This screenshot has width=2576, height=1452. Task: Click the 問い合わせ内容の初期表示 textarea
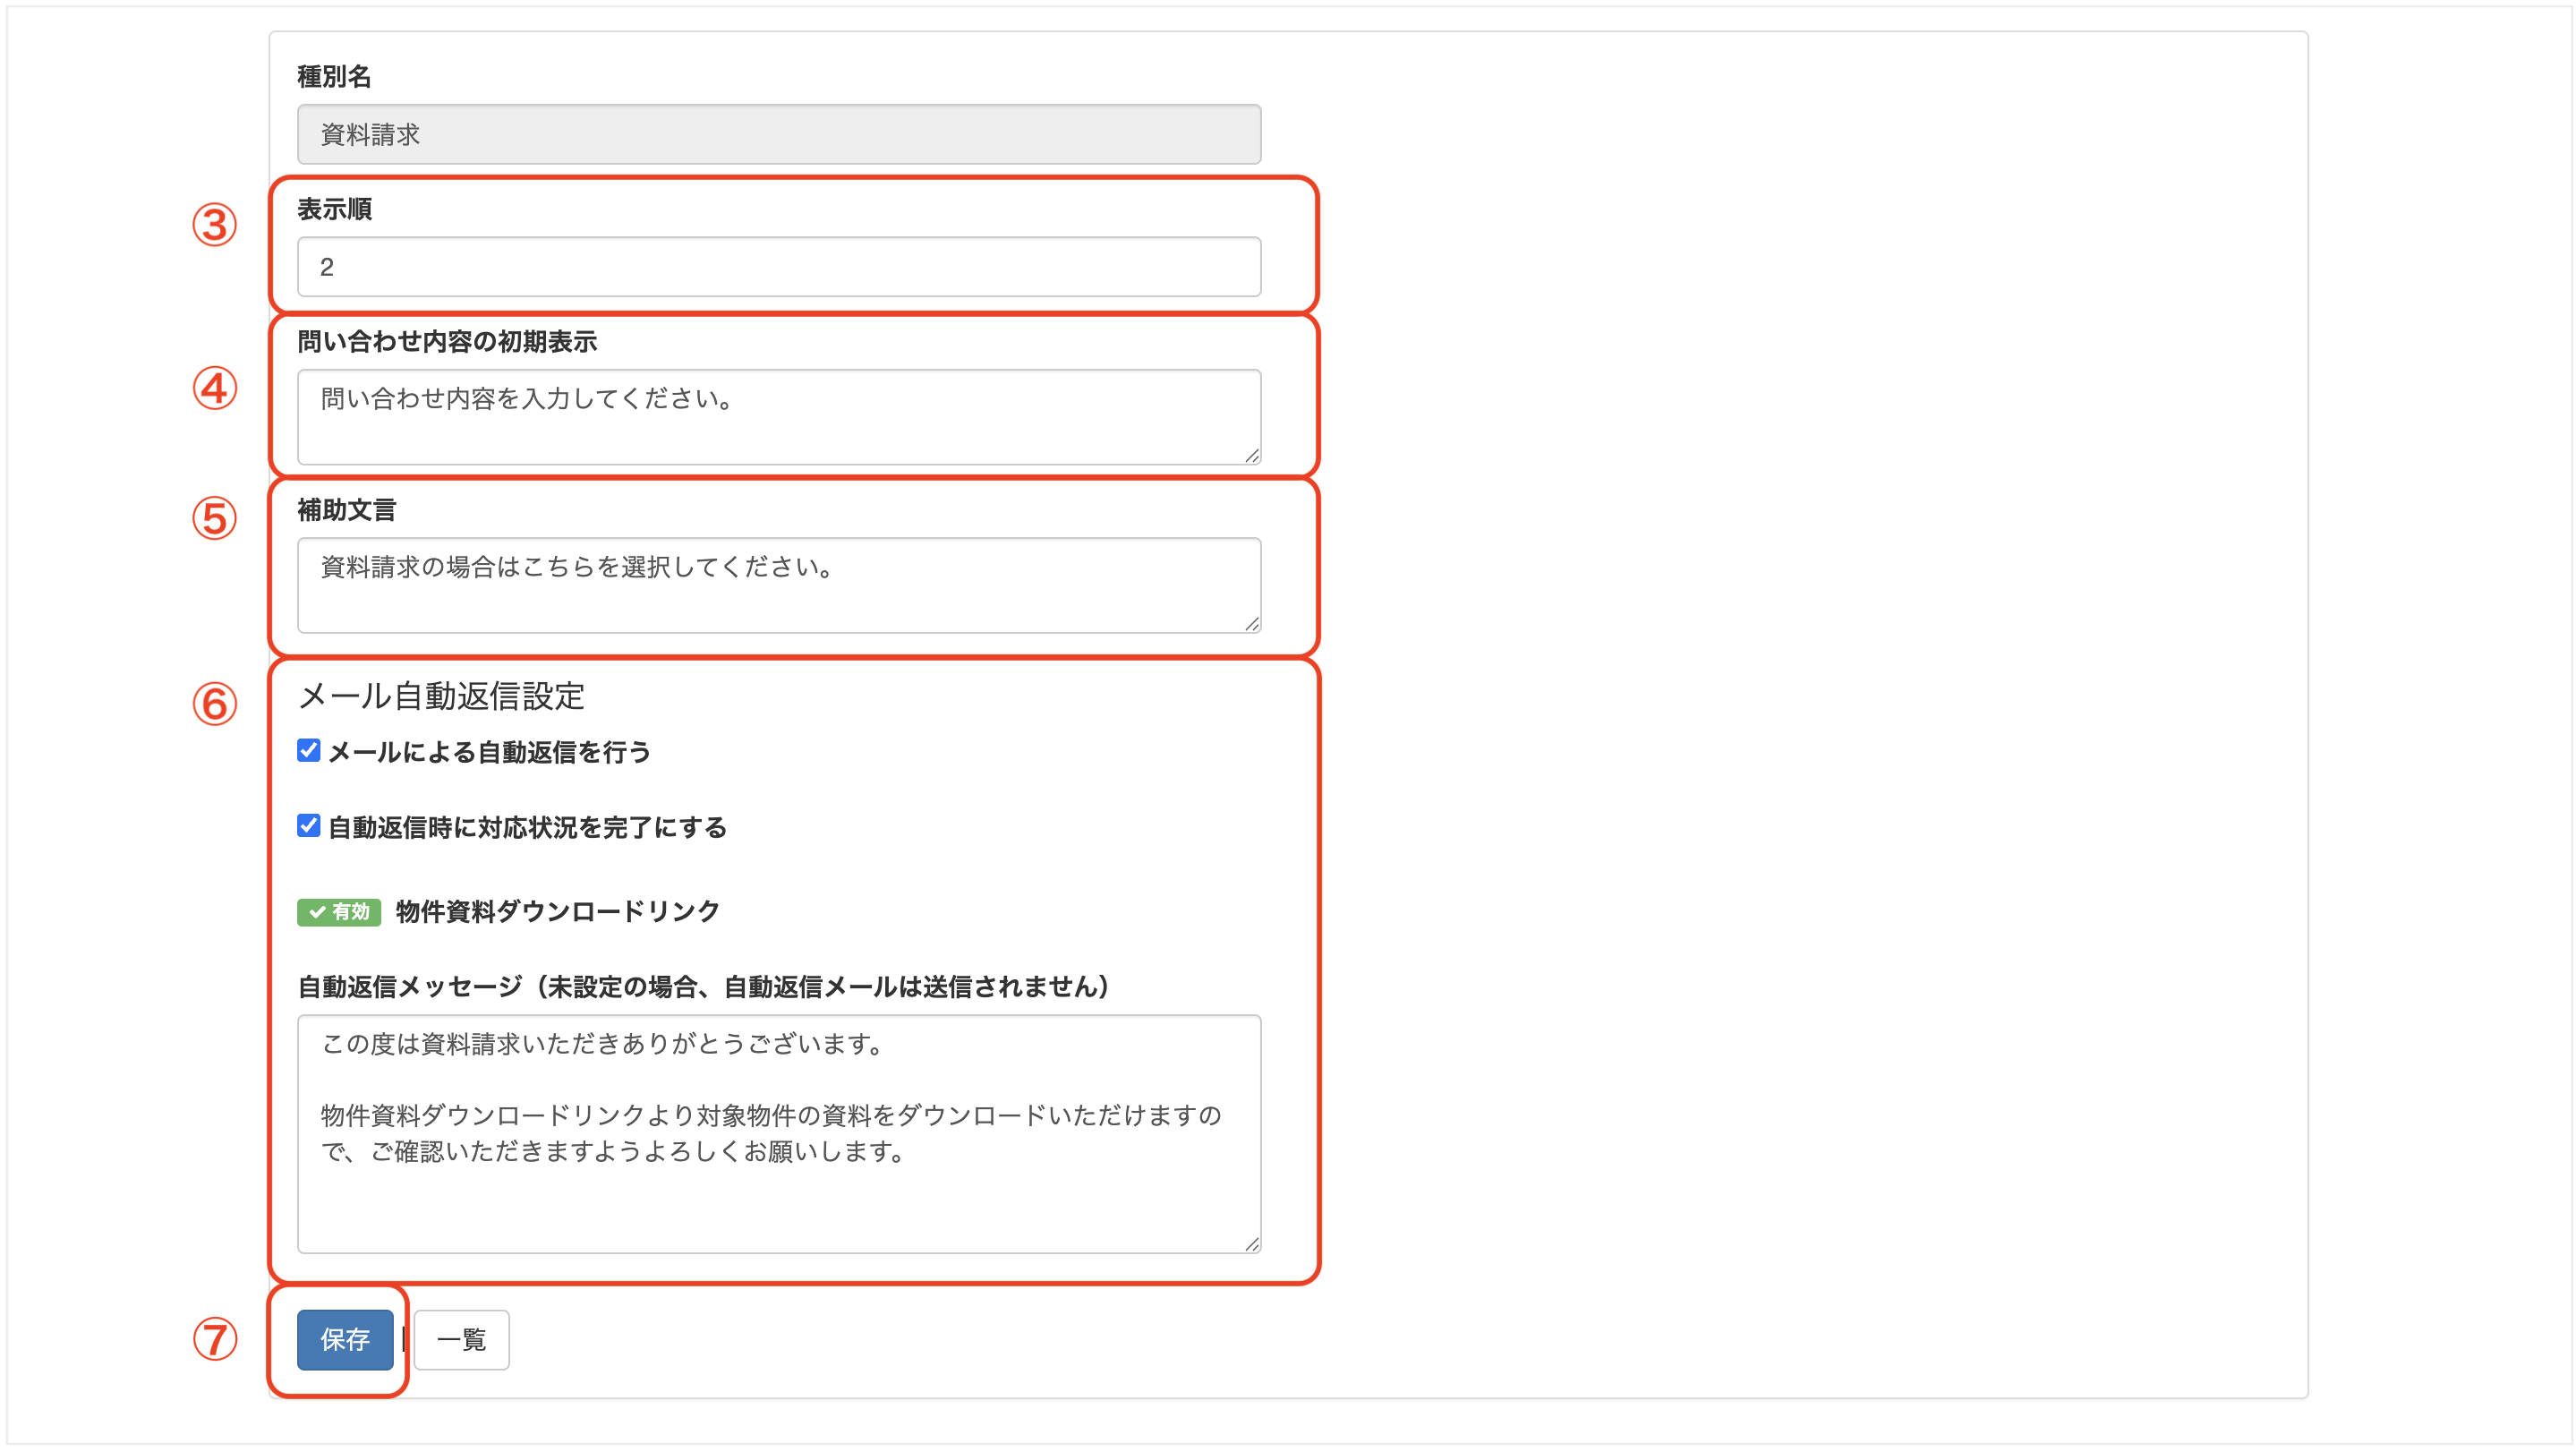[778, 417]
